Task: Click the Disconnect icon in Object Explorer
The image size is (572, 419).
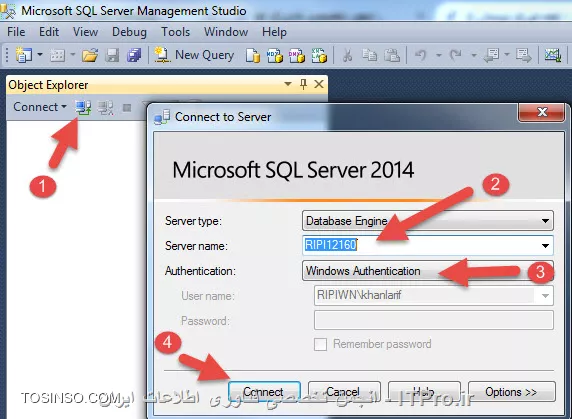Action: pos(105,108)
